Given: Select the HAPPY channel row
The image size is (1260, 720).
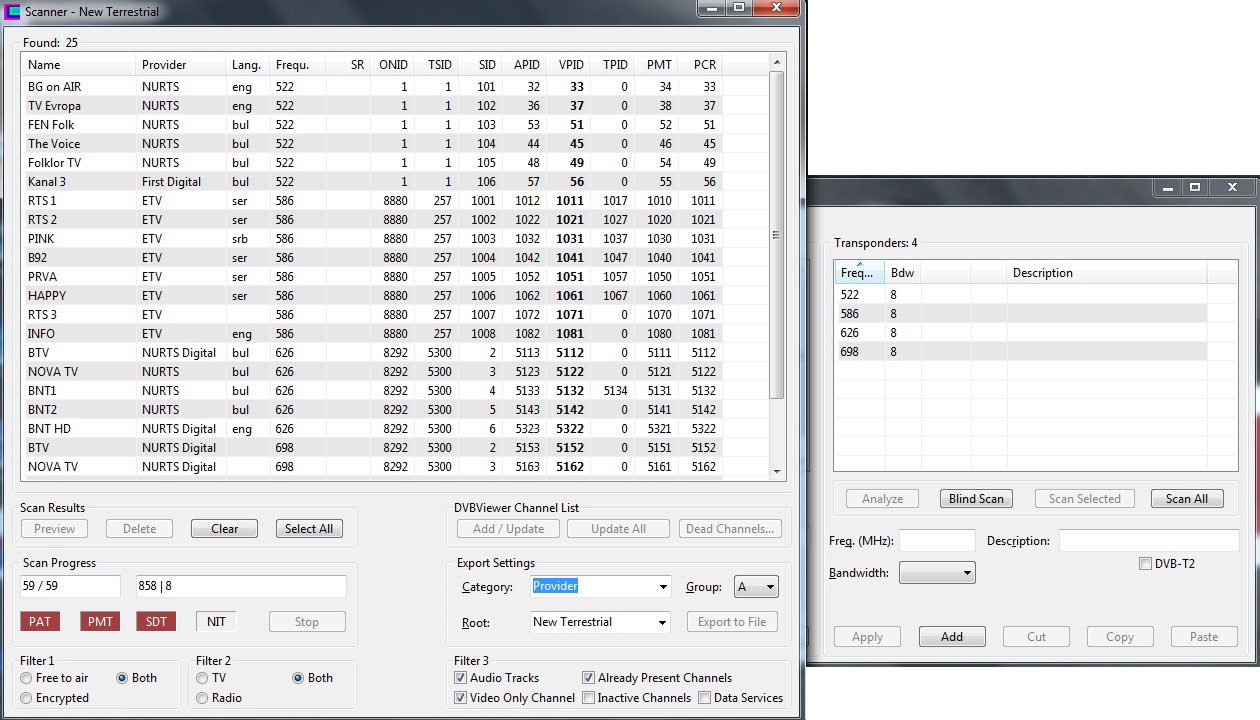Looking at the screenshot, I should pos(395,296).
